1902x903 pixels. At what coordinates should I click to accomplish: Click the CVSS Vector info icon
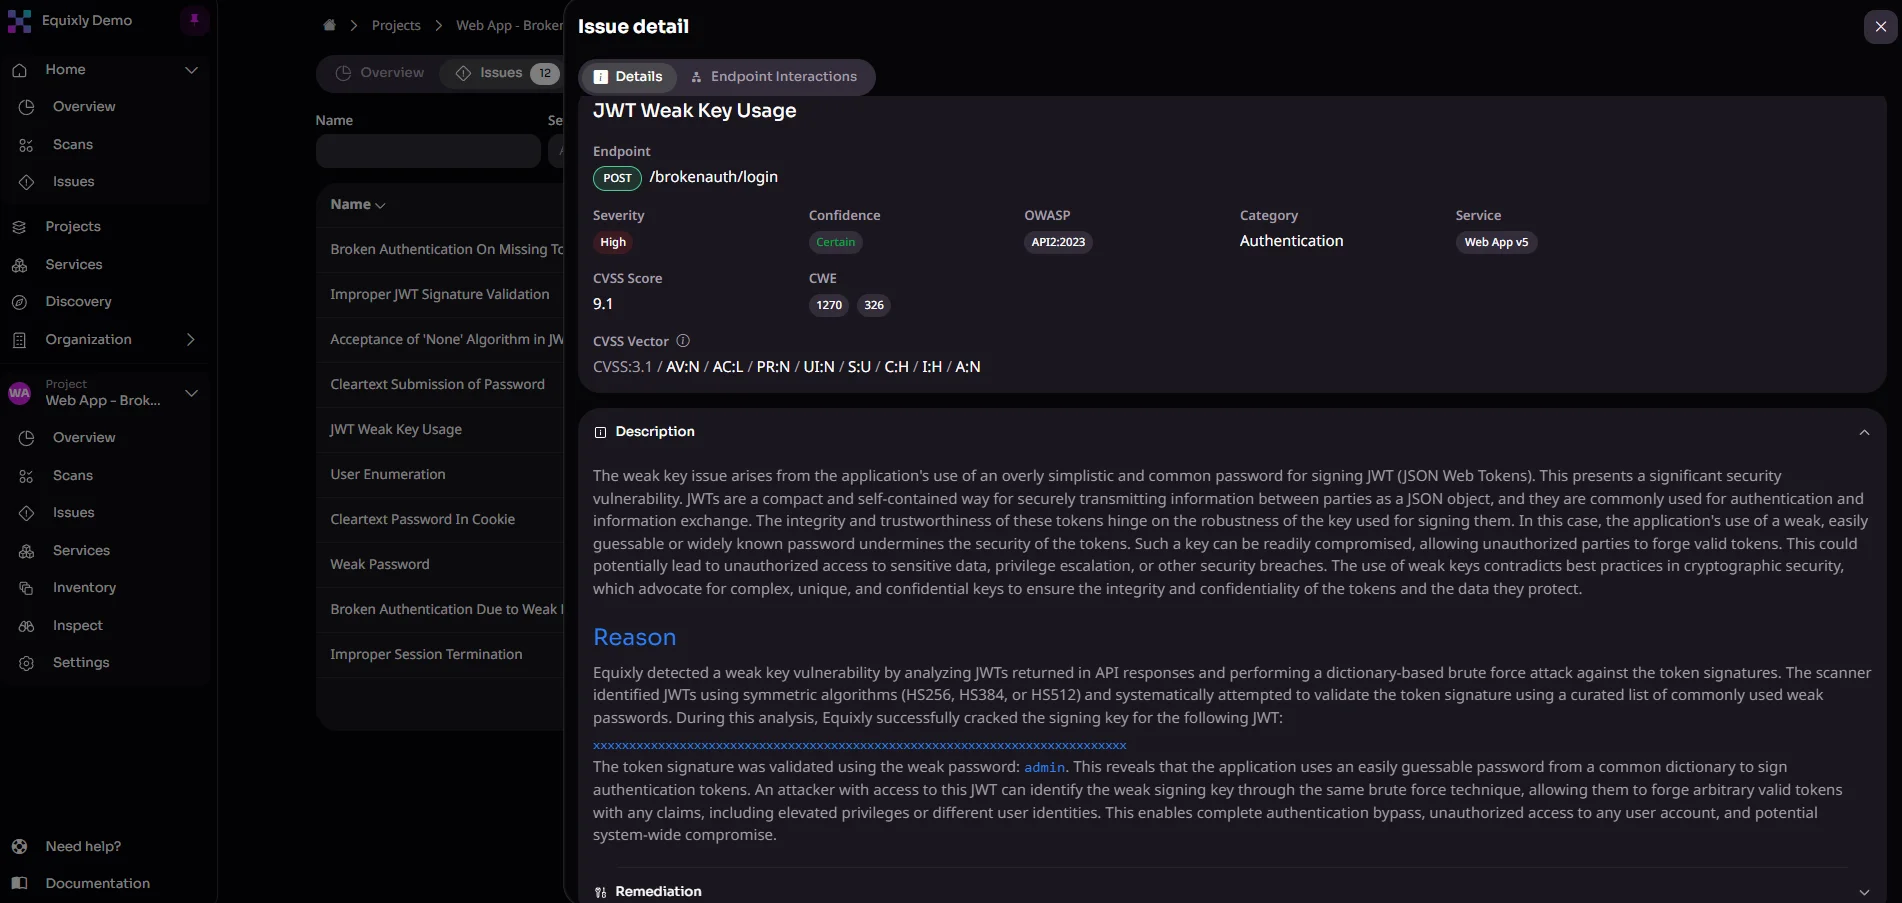[x=683, y=341]
